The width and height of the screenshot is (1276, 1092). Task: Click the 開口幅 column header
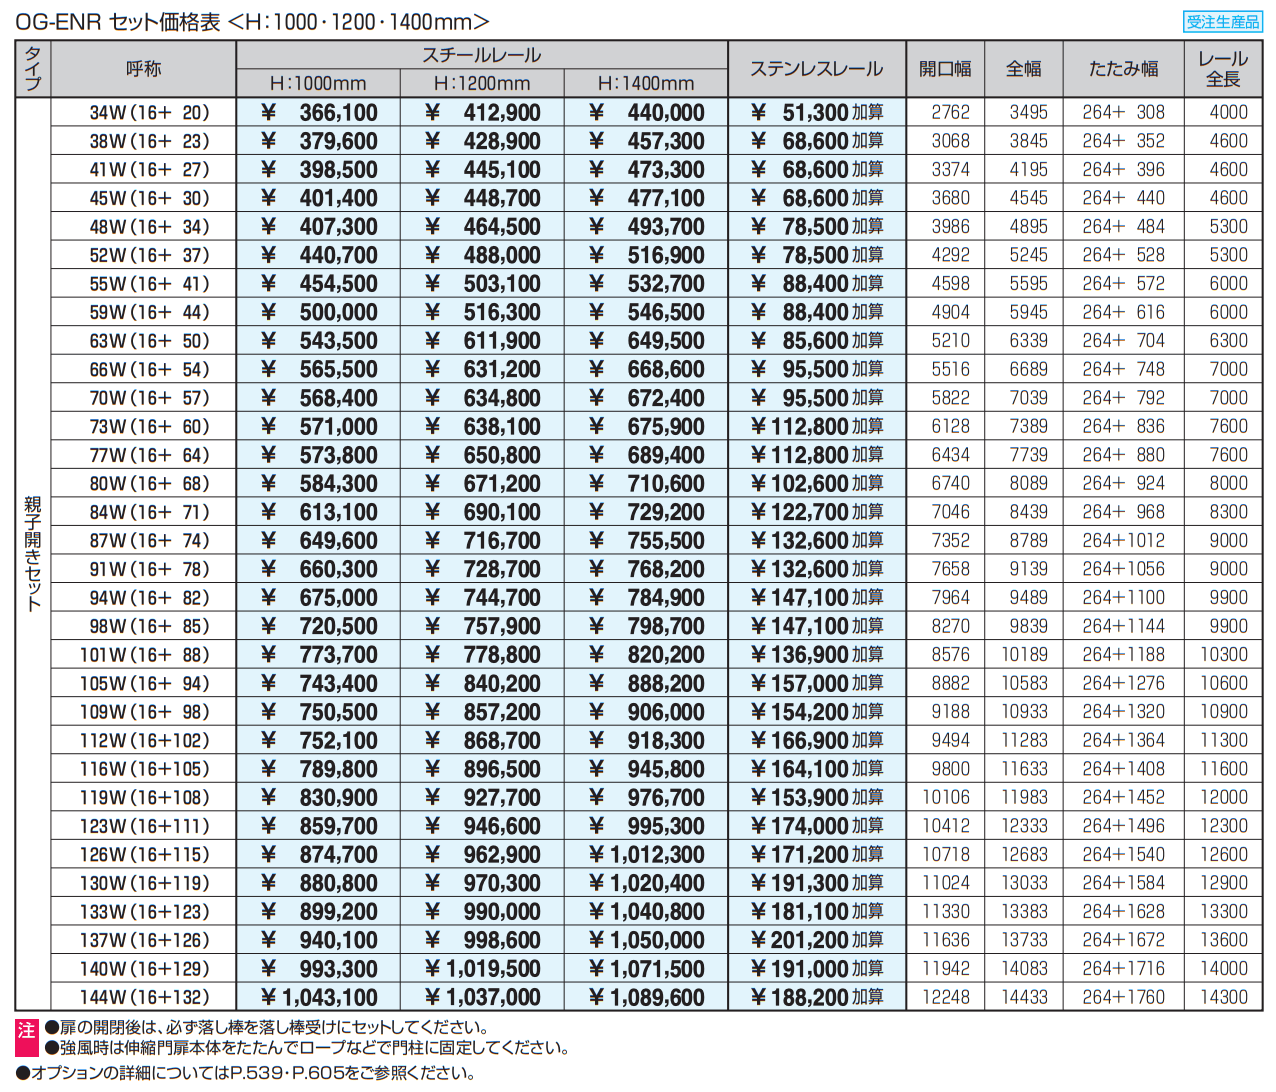[x=945, y=69]
